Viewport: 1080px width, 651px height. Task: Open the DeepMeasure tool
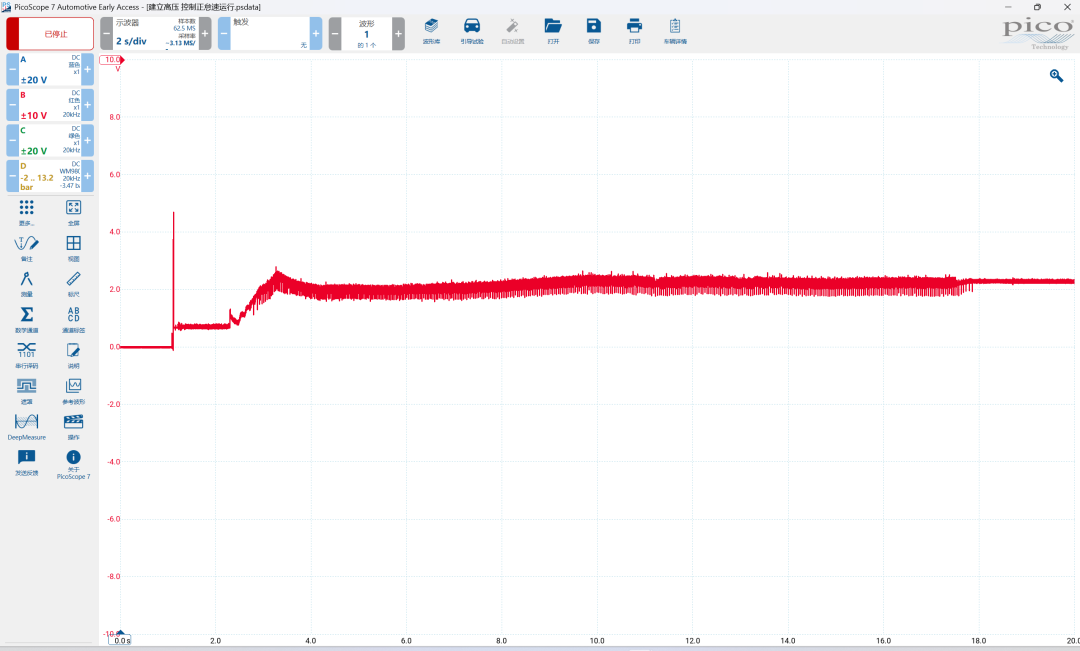(27, 426)
